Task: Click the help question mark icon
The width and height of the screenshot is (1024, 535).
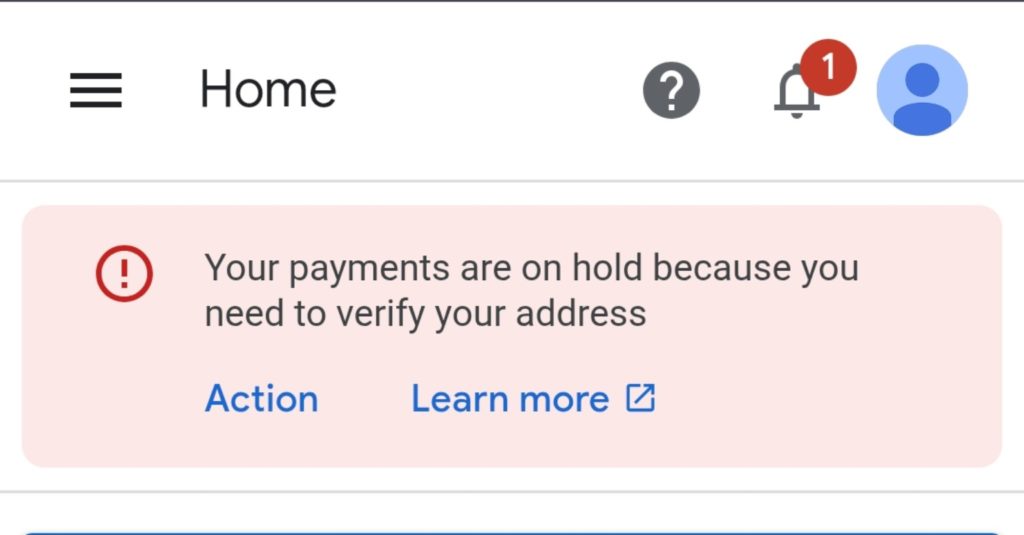Action: [x=671, y=91]
